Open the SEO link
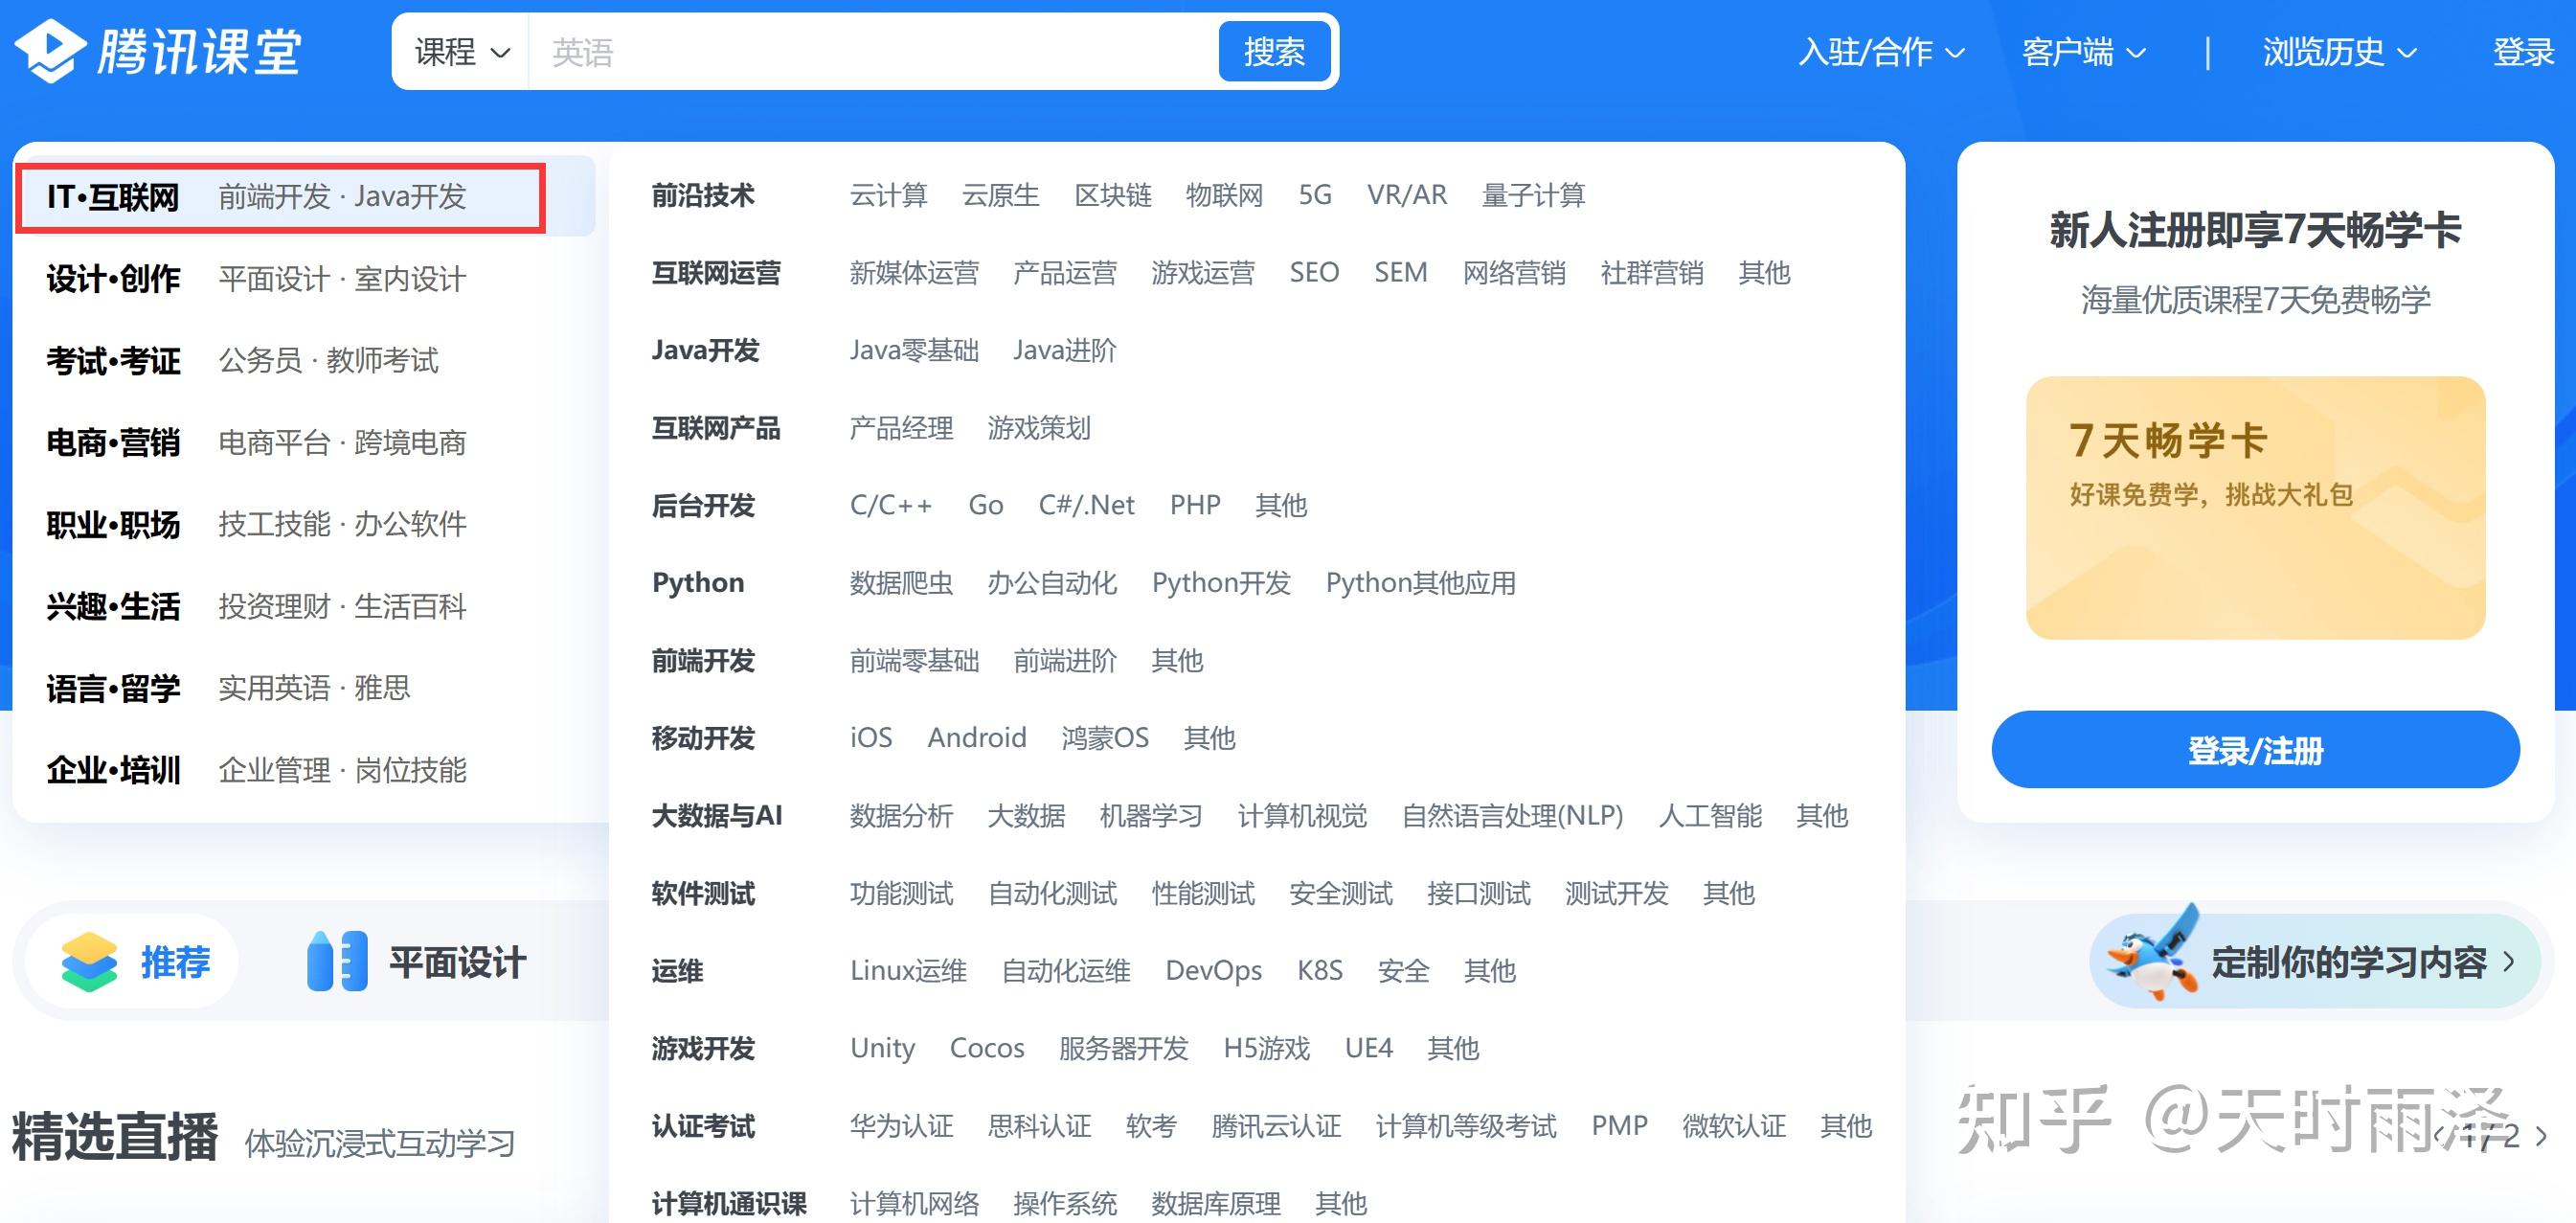The width and height of the screenshot is (2576, 1223). [1314, 273]
